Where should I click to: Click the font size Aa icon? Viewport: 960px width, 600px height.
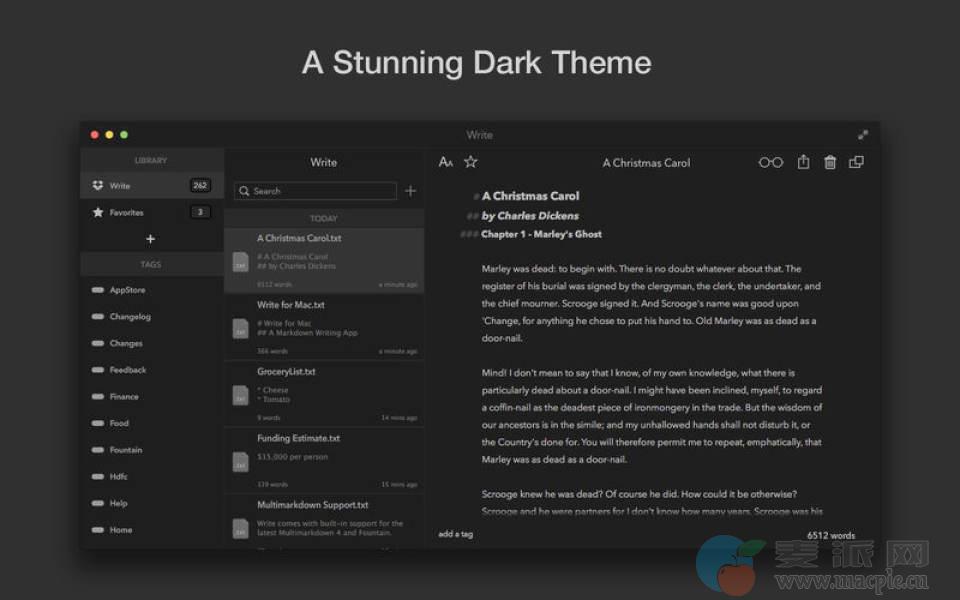446,162
